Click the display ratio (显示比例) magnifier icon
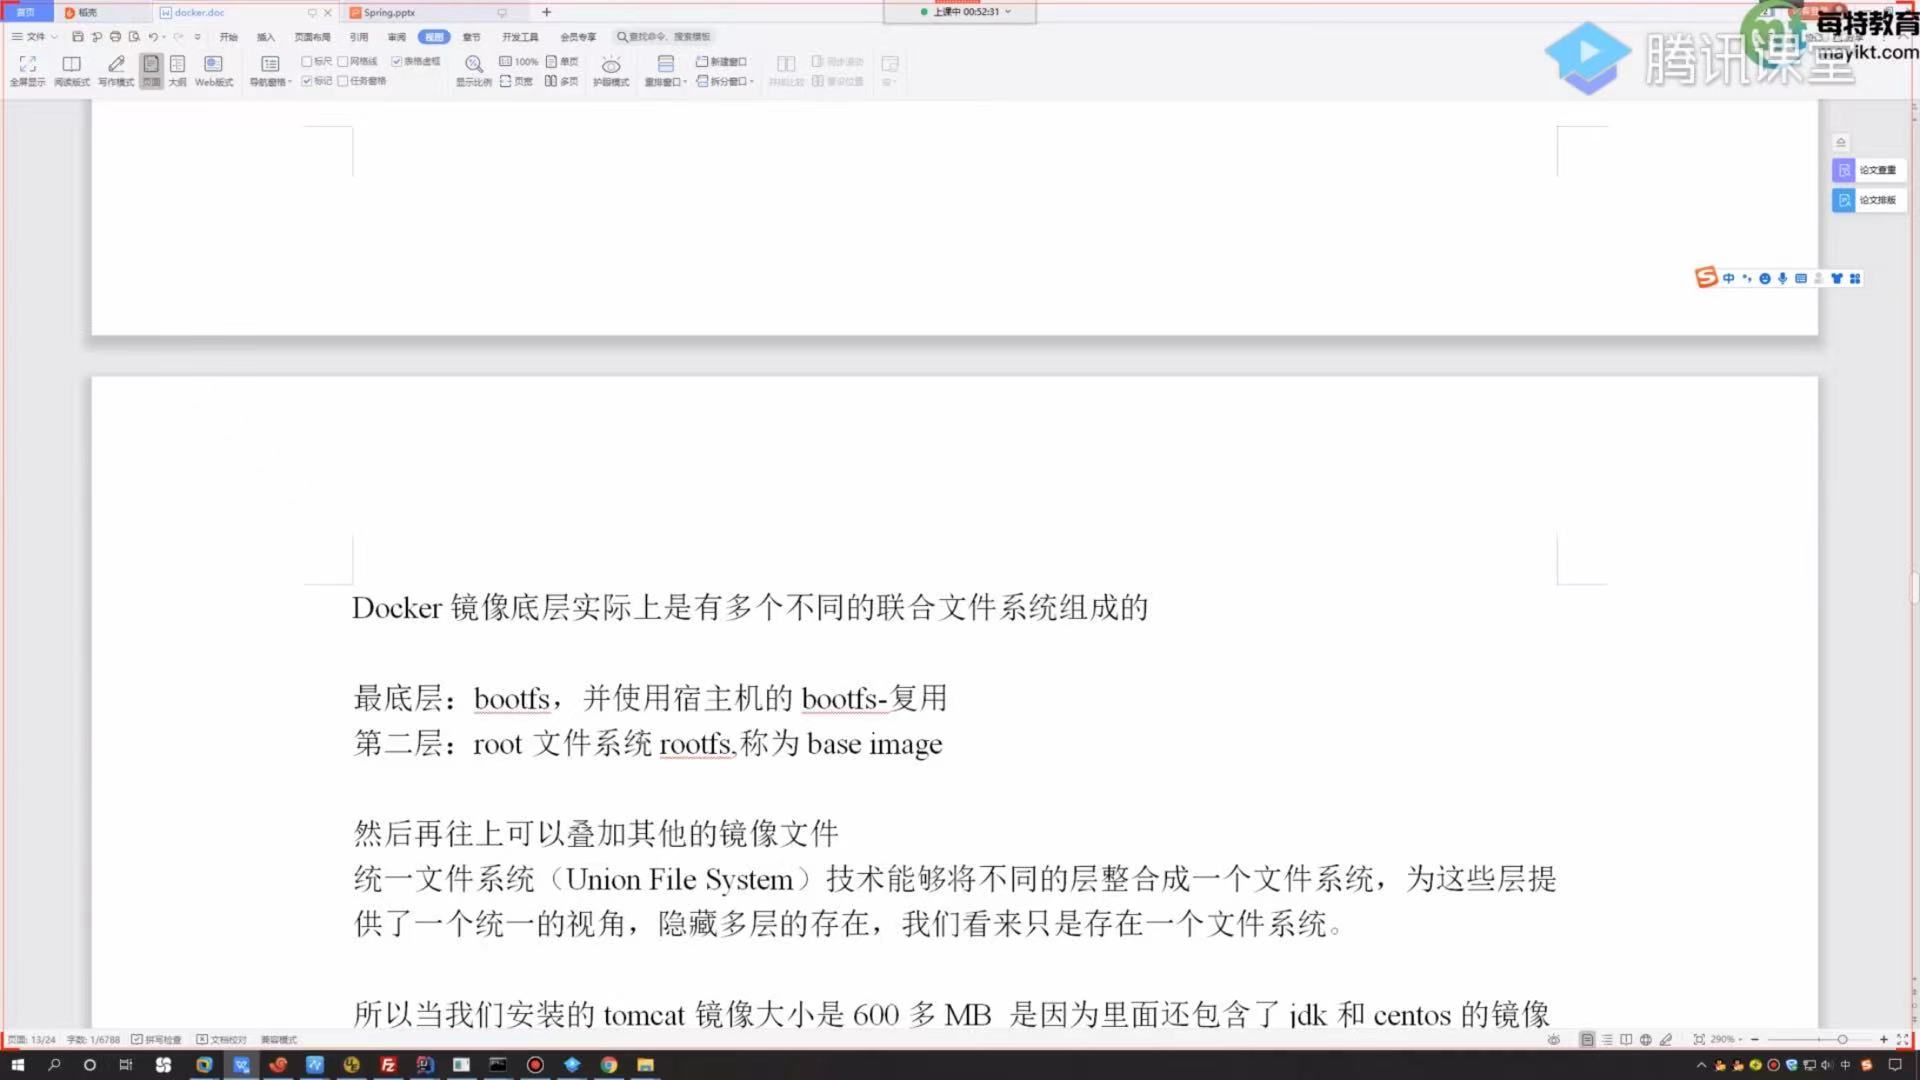This screenshot has width=1920, height=1080. (473, 64)
